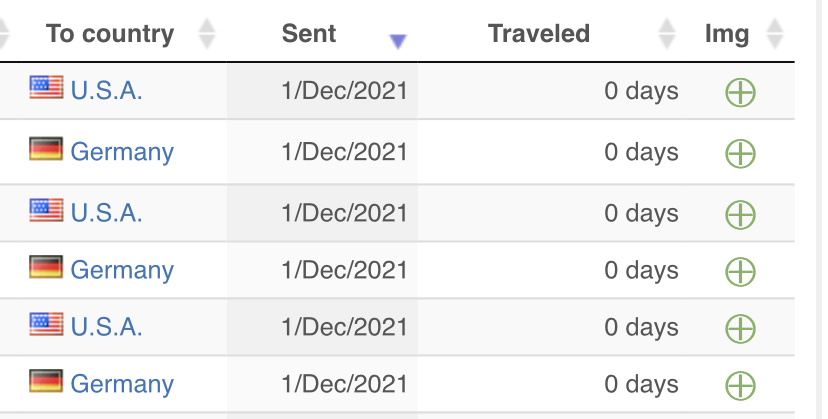The height and width of the screenshot is (419, 828).
Task: Open the U.S.A. link in fifth row
Action: coord(106,327)
